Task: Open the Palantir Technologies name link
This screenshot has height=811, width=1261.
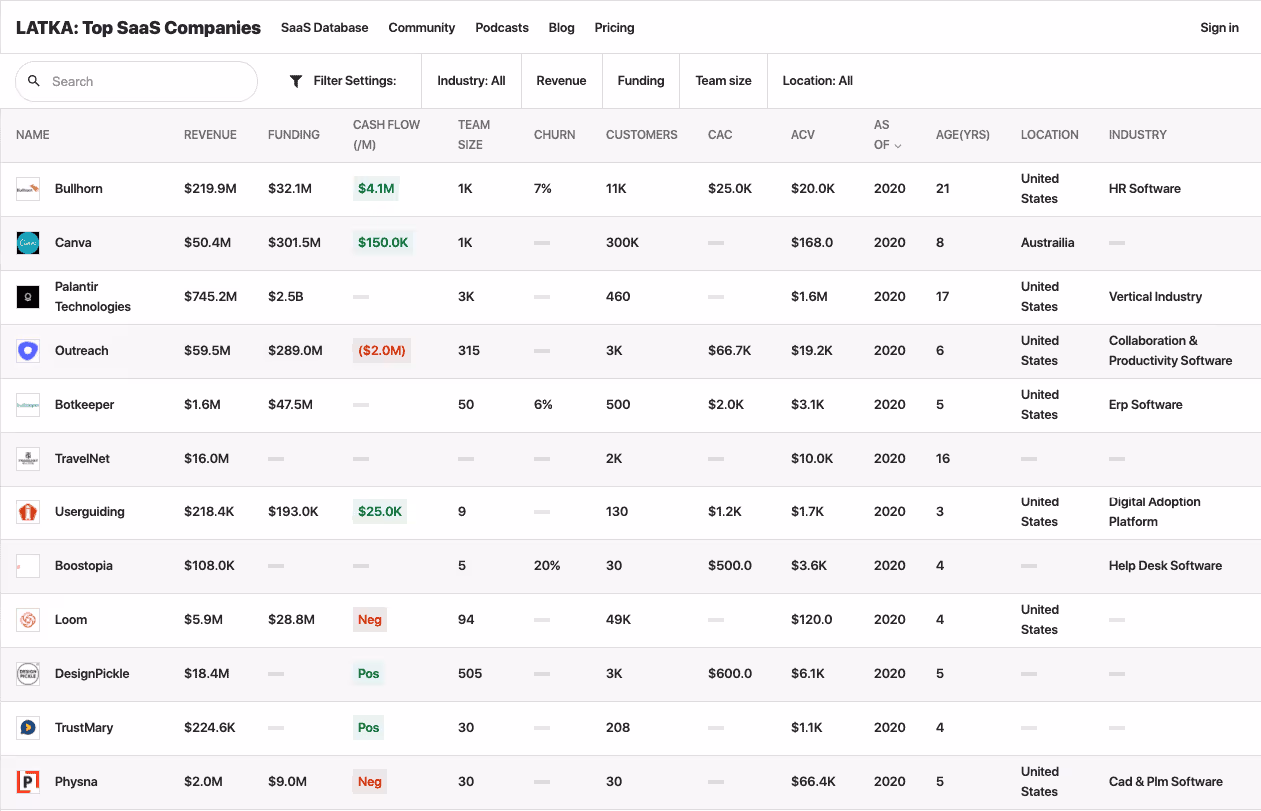Action: click(93, 297)
